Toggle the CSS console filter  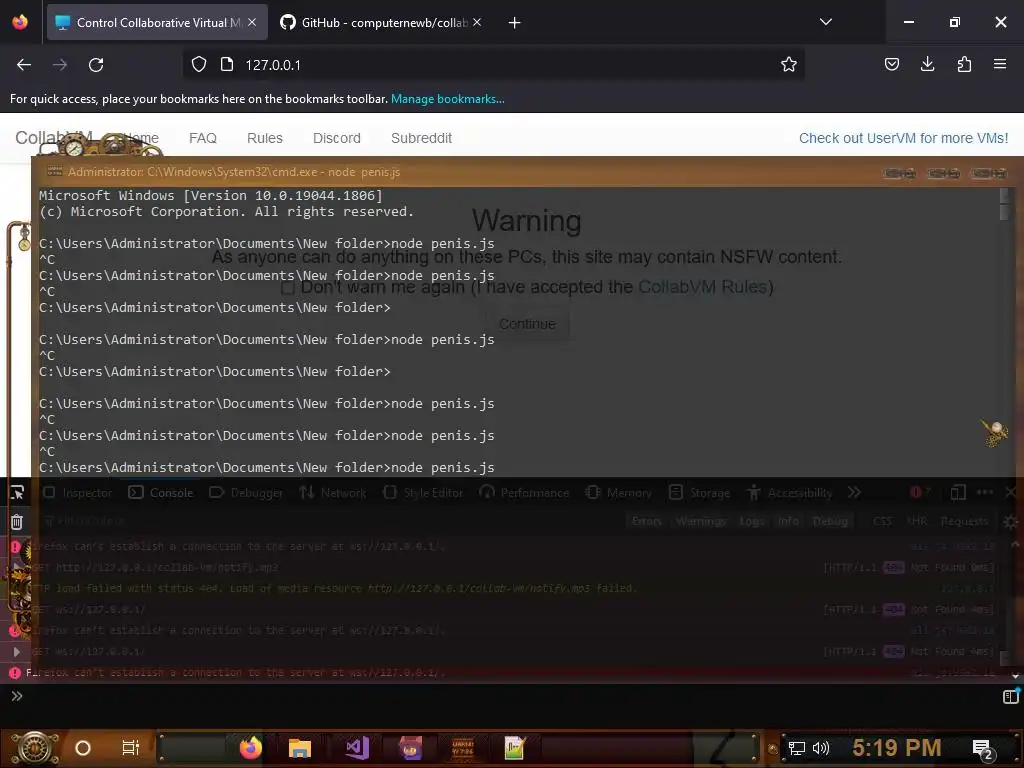pos(882,520)
